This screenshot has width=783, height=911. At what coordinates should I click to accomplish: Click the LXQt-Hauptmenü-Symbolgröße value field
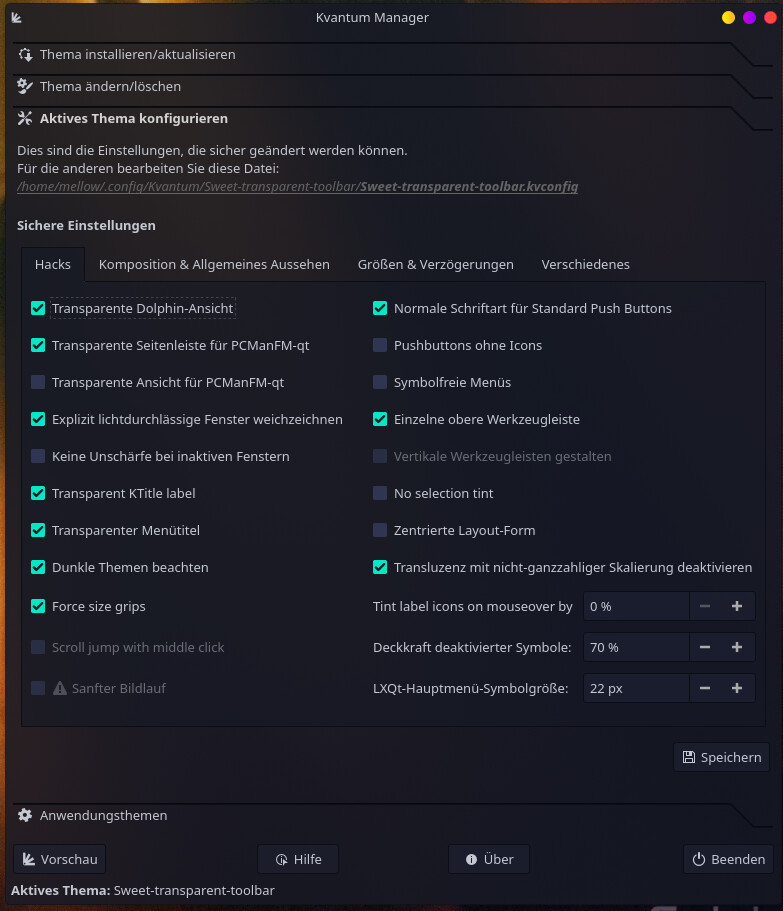coord(636,688)
